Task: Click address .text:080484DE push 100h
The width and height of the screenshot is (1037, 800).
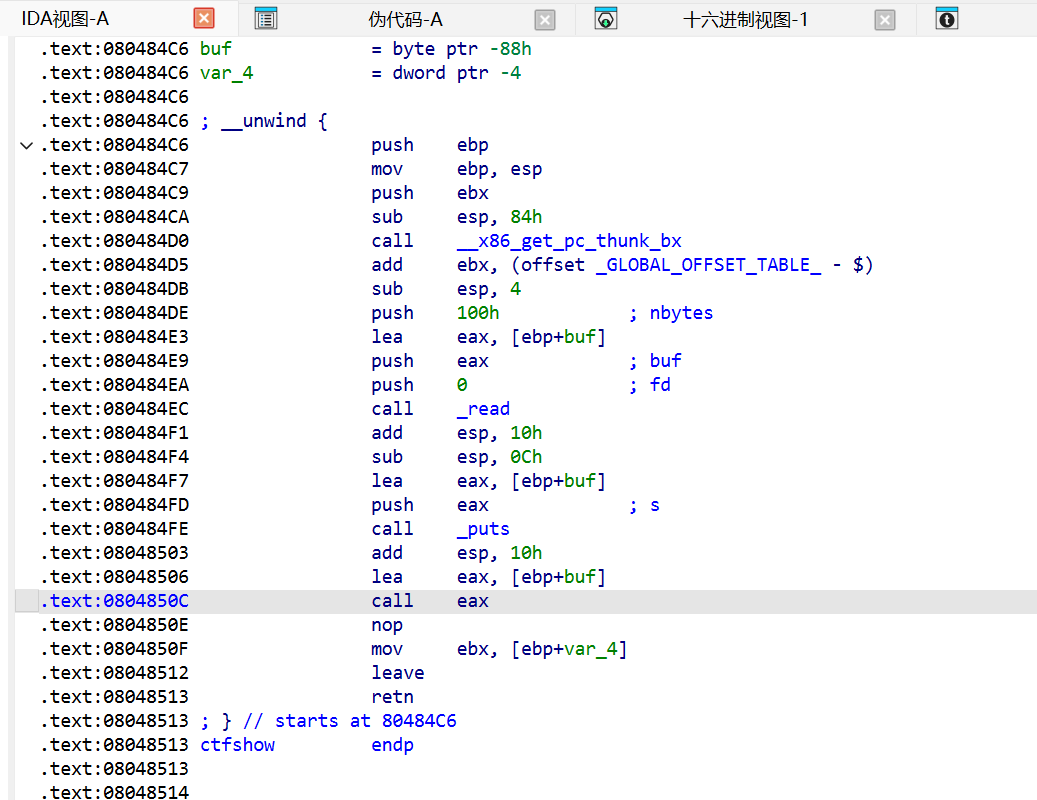Action: 114,313
